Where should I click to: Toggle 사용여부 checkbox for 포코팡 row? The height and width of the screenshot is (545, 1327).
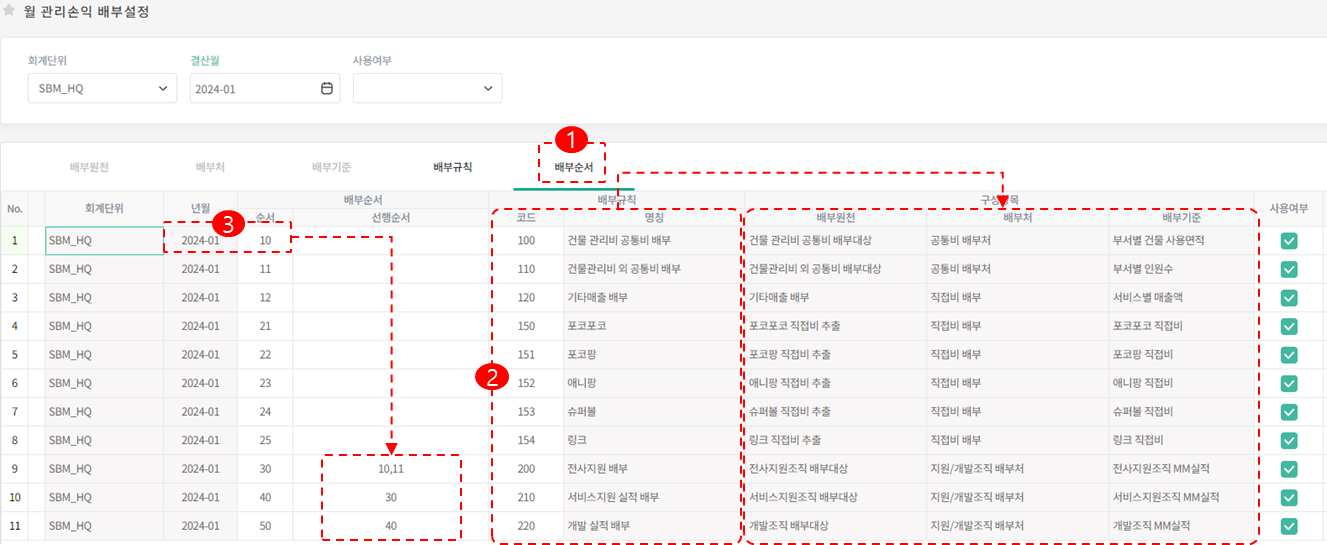(1289, 355)
